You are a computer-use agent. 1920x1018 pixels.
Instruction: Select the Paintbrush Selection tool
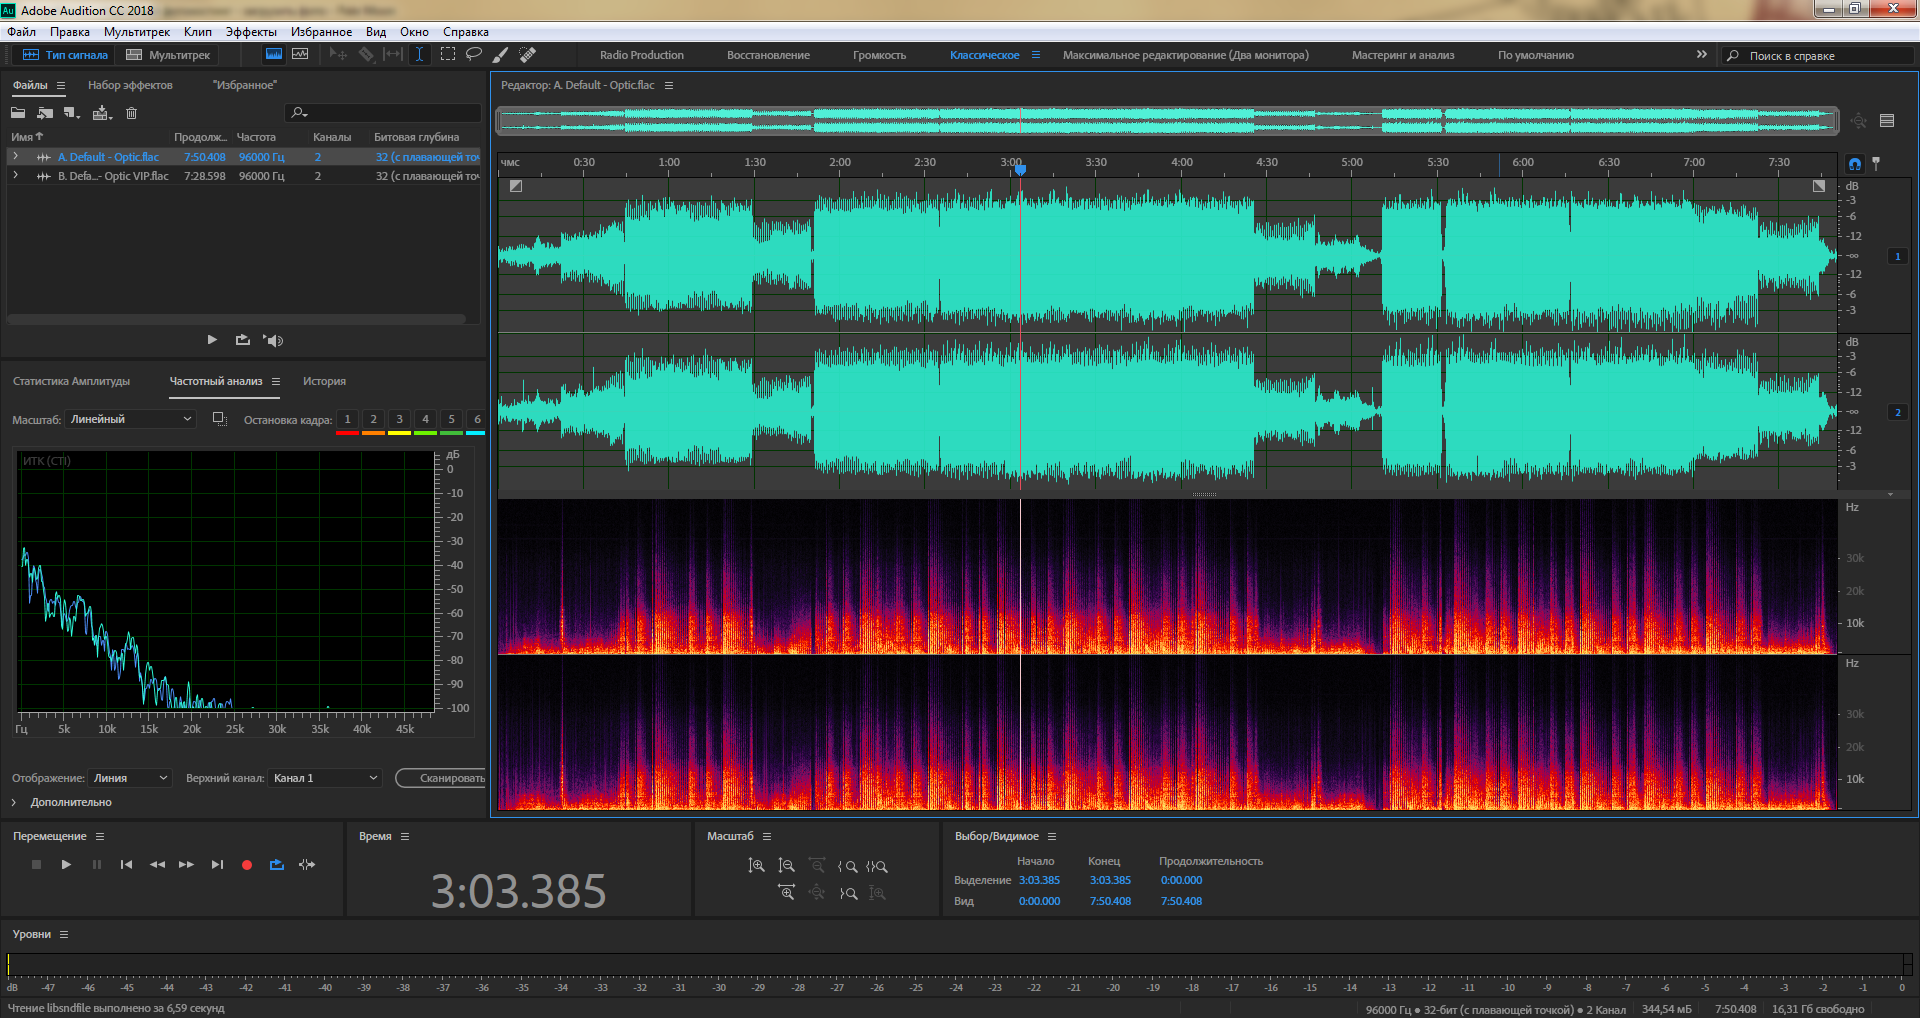pyautogui.click(x=500, y=55)
